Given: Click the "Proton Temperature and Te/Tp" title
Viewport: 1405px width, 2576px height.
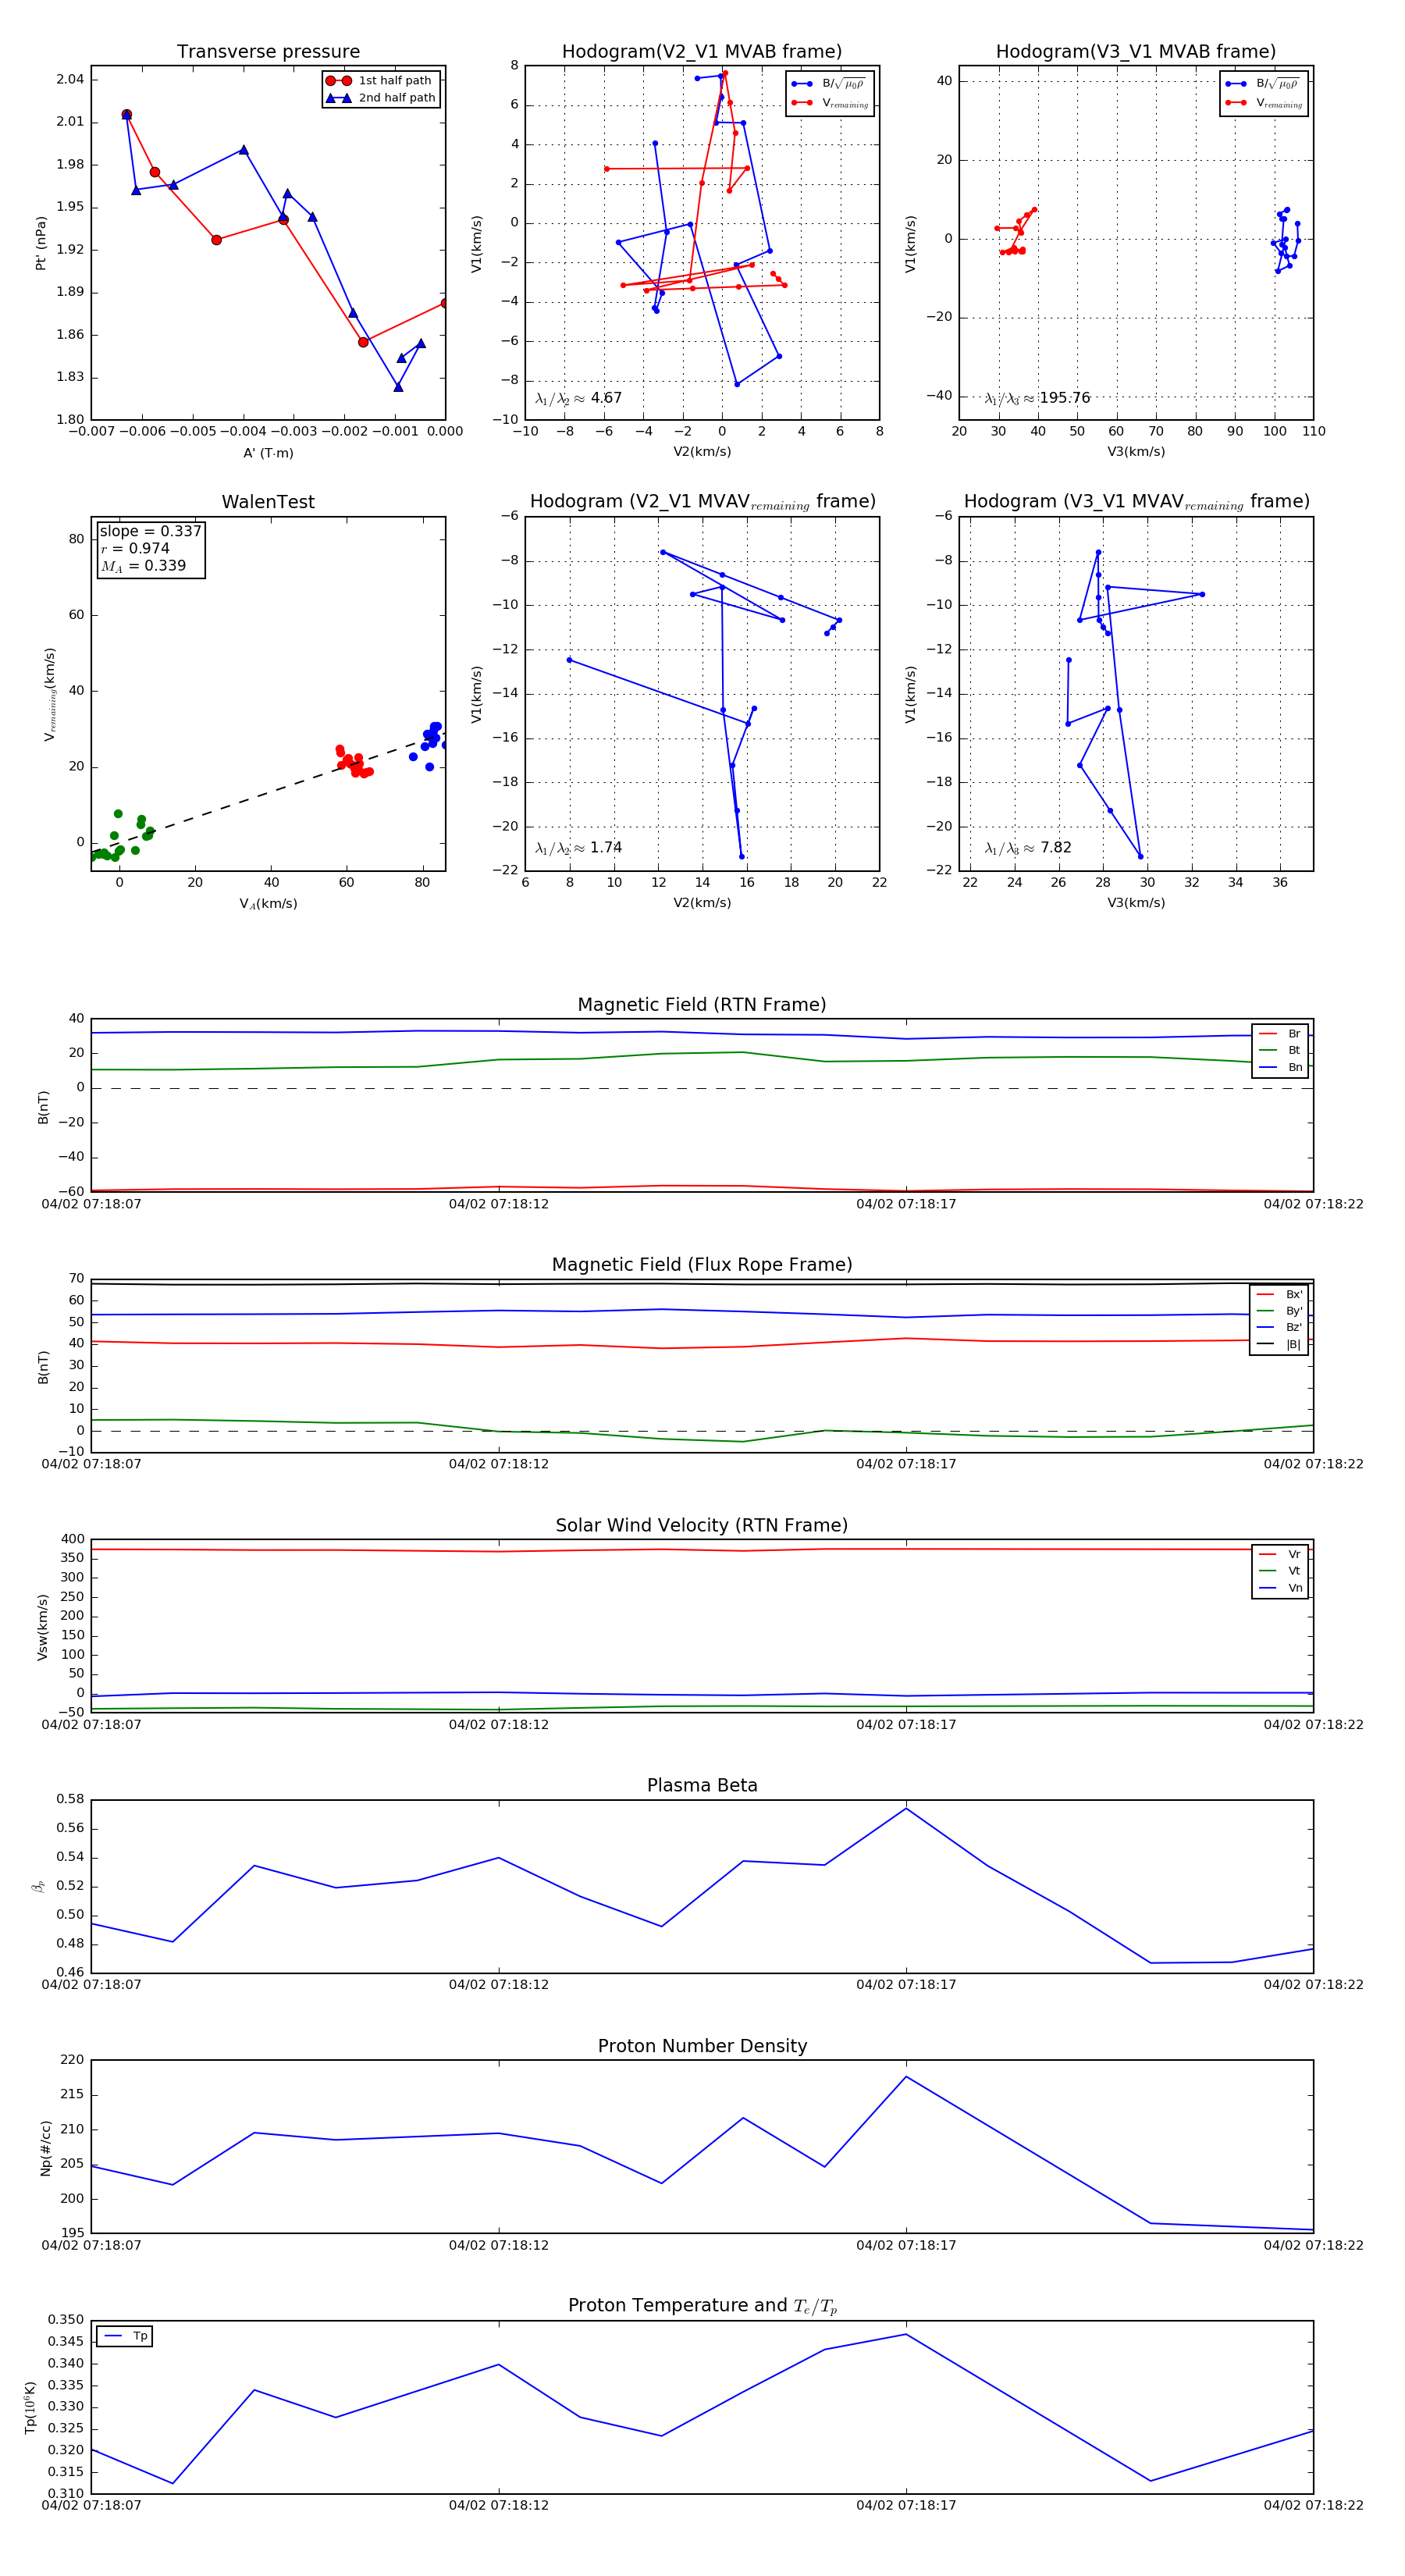Looking at the screenshot, I should [702, 2306].
